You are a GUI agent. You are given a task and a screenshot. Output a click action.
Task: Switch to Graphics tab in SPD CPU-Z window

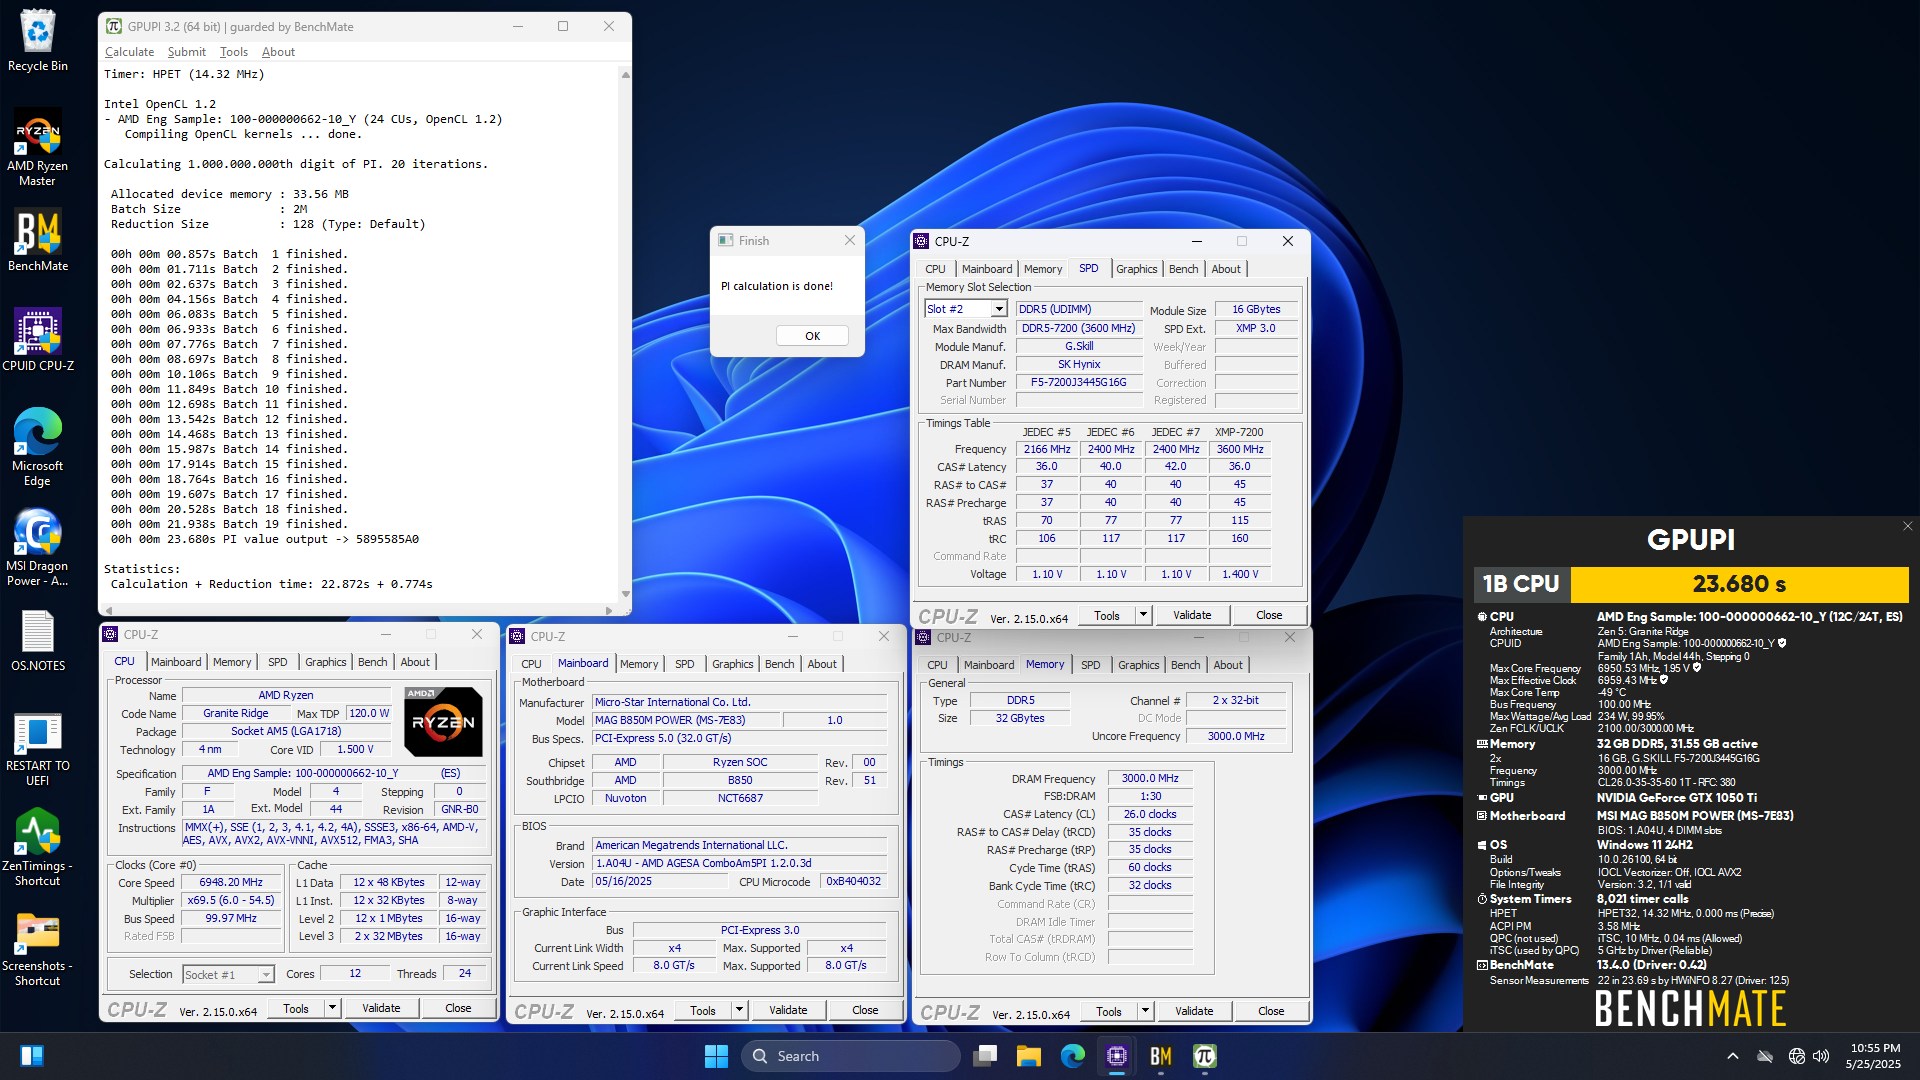[1136, 269]
